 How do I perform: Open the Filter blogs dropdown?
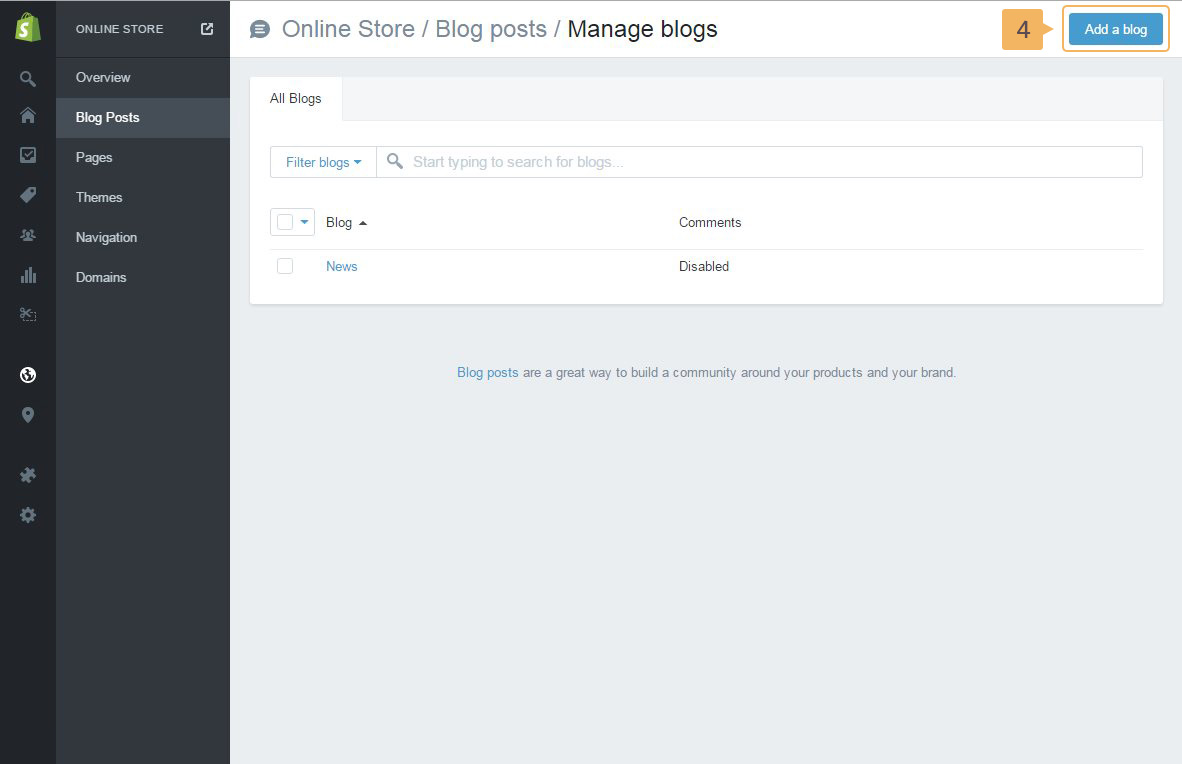click(323, 162)
